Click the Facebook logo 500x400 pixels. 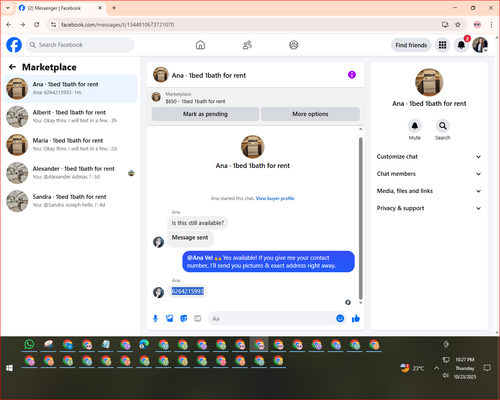14,45
